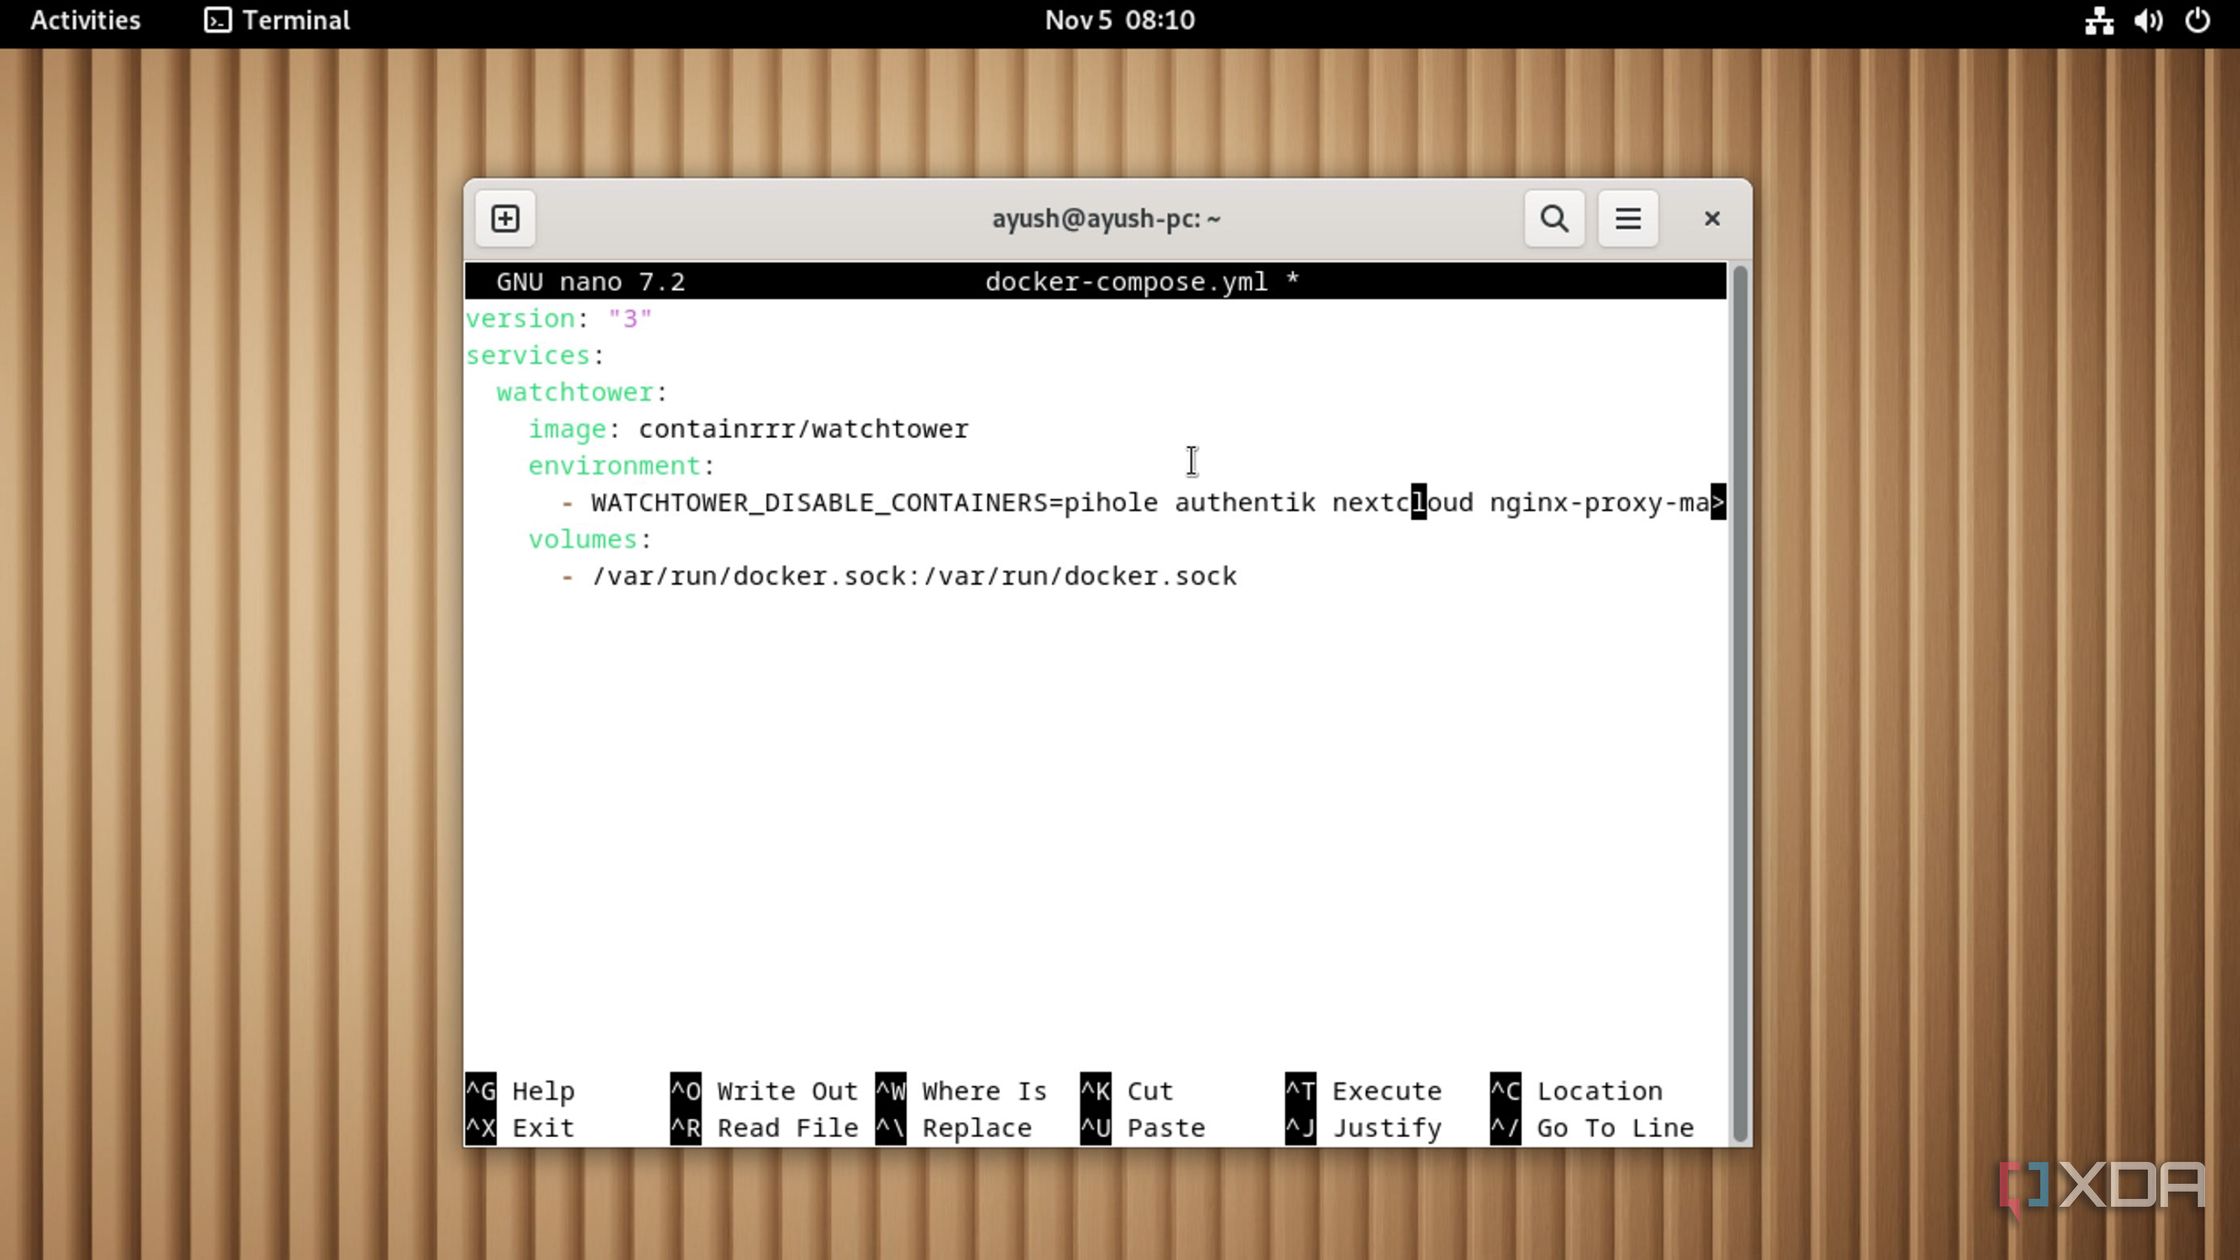Close the terminal window
Viewport: 2240px width, 1260px height.
1711,218
